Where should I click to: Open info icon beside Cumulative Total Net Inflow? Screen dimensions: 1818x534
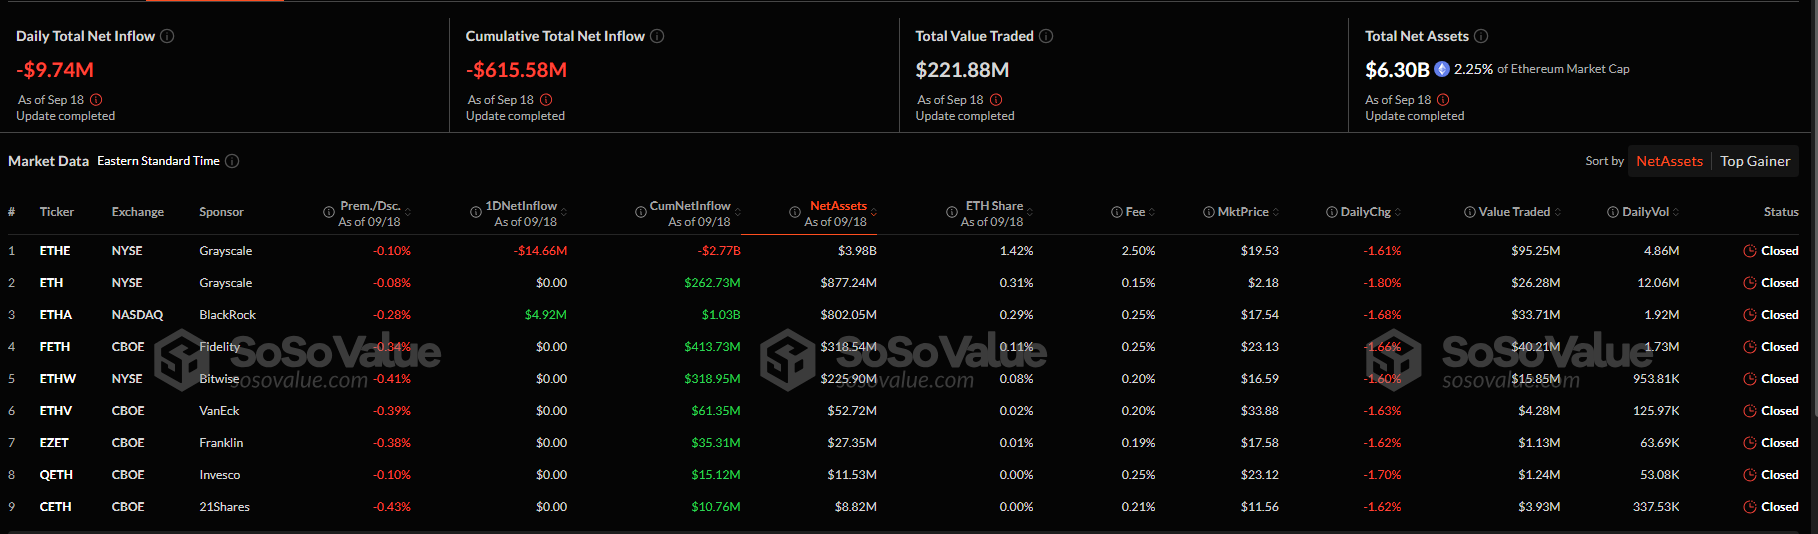tap(657, 36)
